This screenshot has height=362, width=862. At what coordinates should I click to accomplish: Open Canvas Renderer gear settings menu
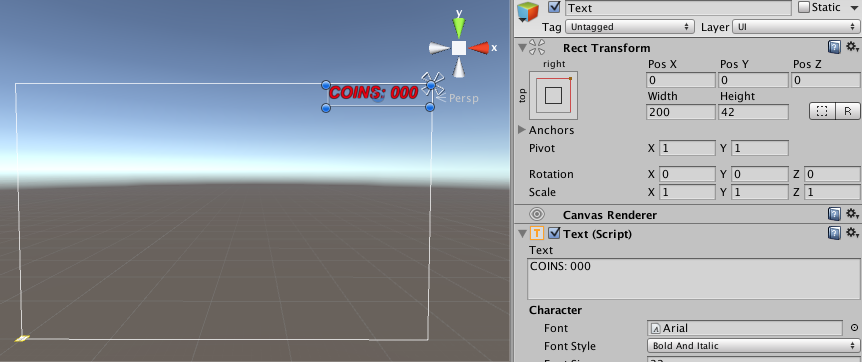852,214
